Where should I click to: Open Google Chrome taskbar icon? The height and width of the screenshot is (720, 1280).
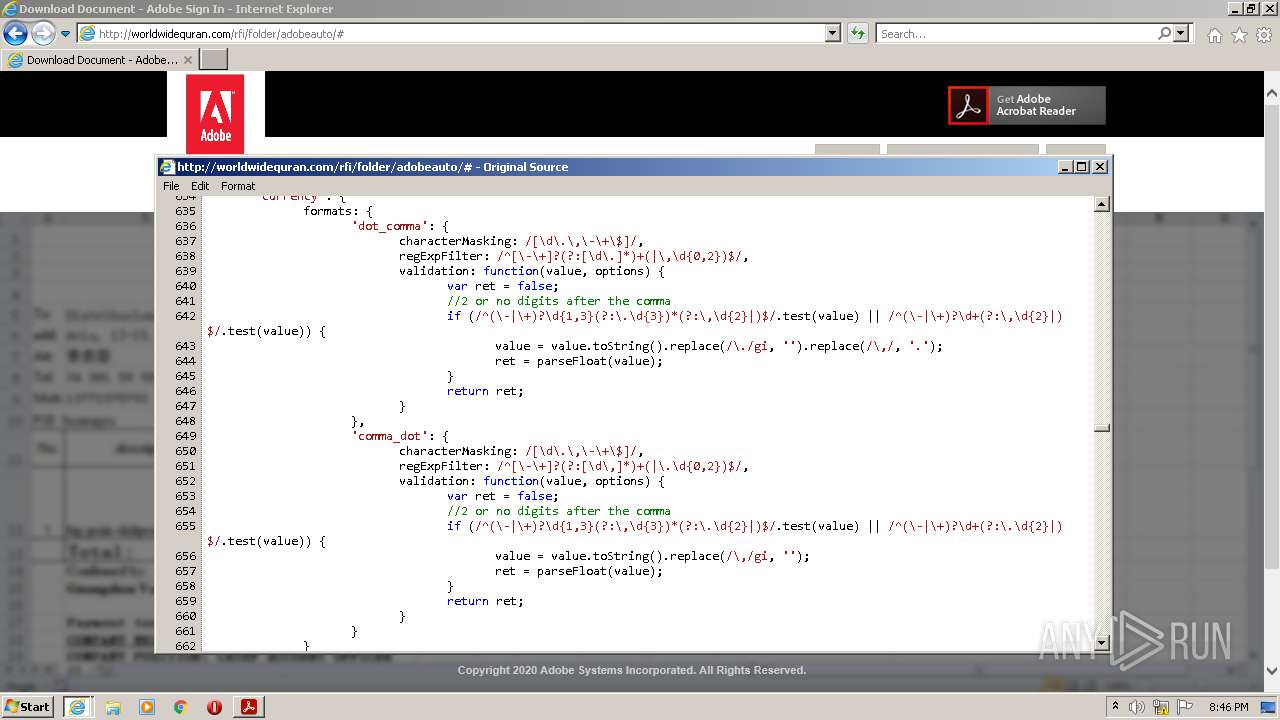click(x=181, y=707)
